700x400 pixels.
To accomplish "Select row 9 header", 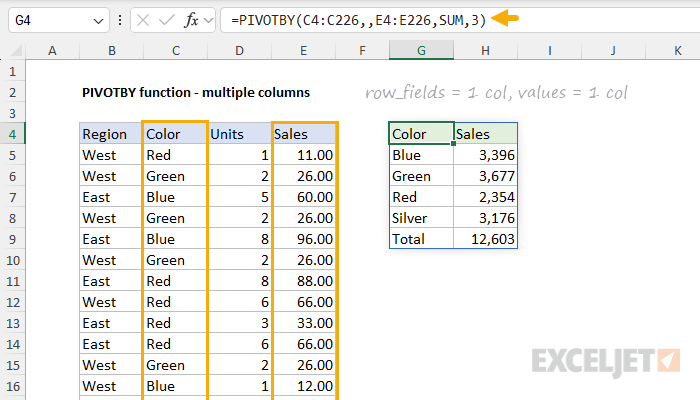I will tap(12, 239).
